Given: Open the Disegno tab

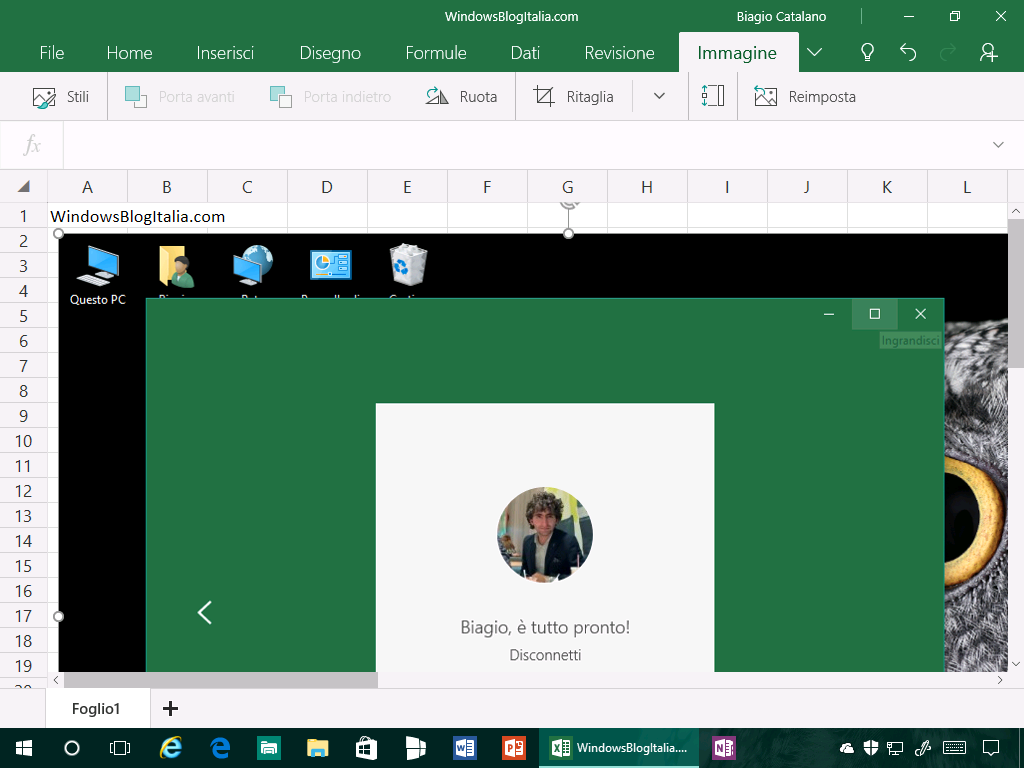Looking at the screenshot, I should pyautogui.click(x=330, y=53).
